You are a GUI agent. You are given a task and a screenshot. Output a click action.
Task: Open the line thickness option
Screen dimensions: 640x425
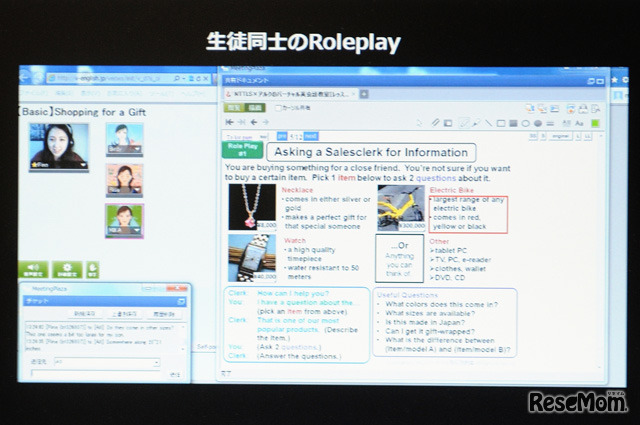(550, 123)
